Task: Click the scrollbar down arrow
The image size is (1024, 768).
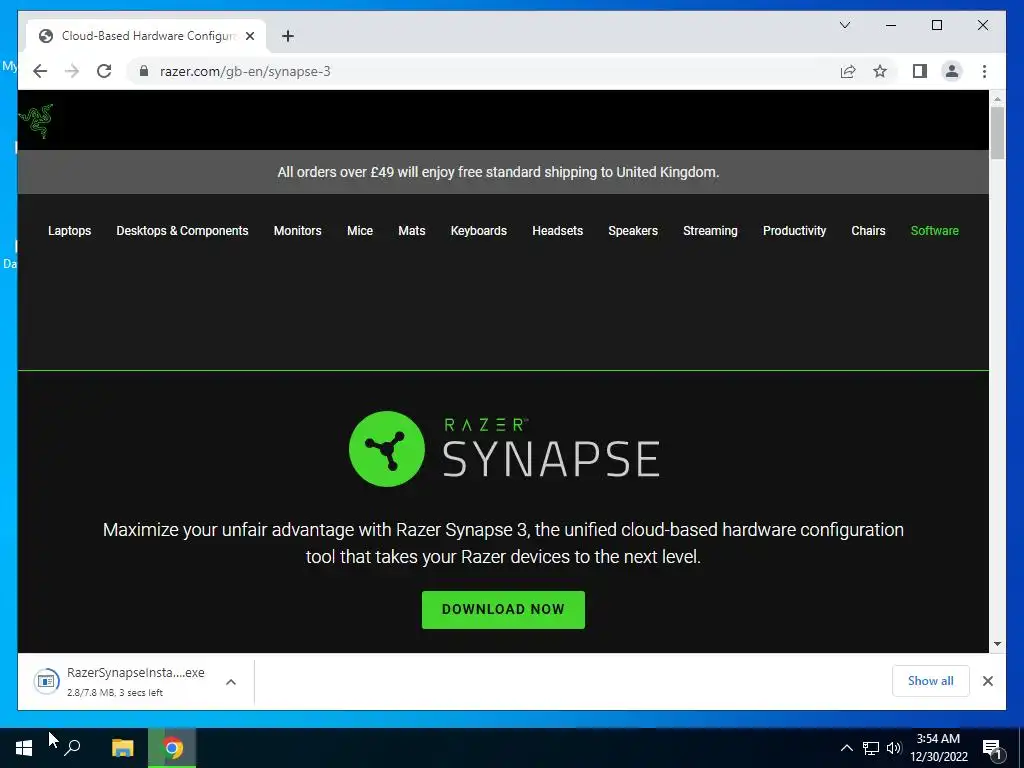Action: pyautogui.click(x=997, y=644)
